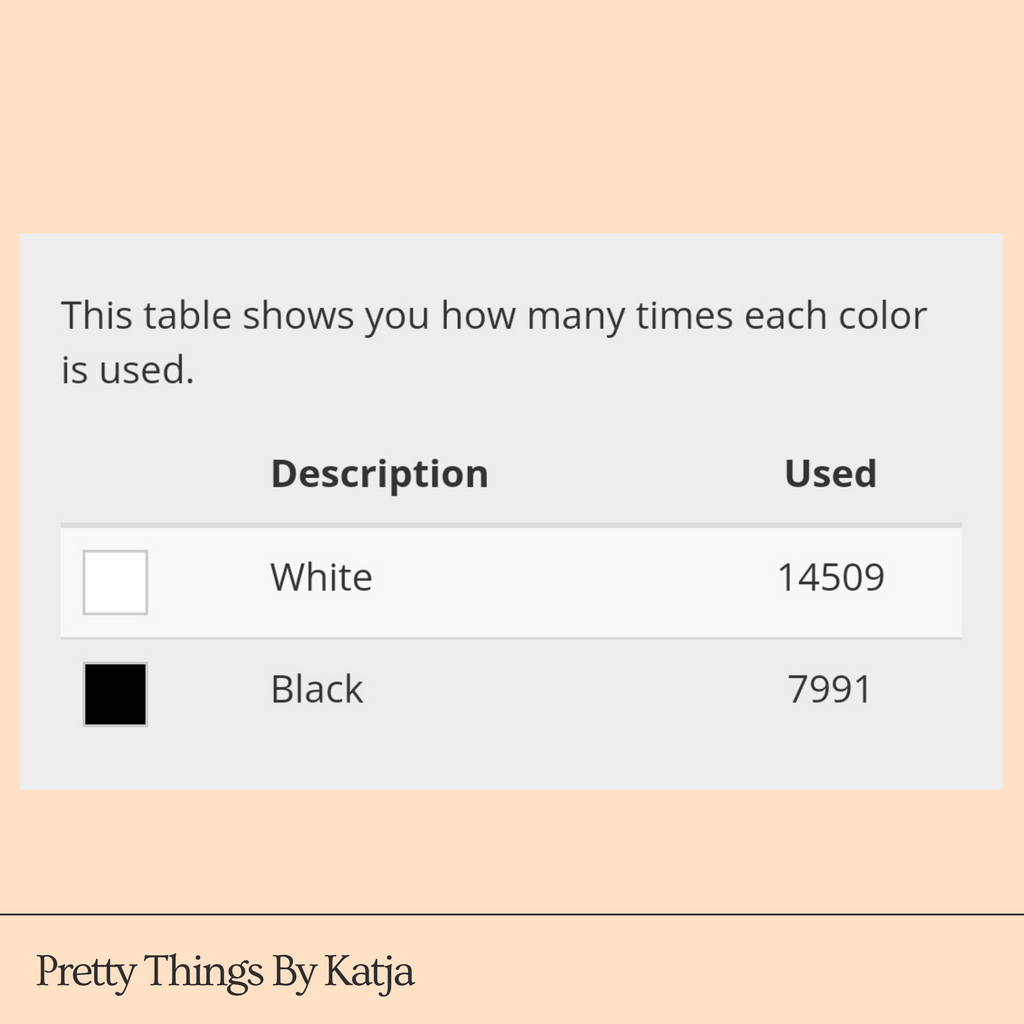Click the word "shows" in the intro text

tap(299, 317)
